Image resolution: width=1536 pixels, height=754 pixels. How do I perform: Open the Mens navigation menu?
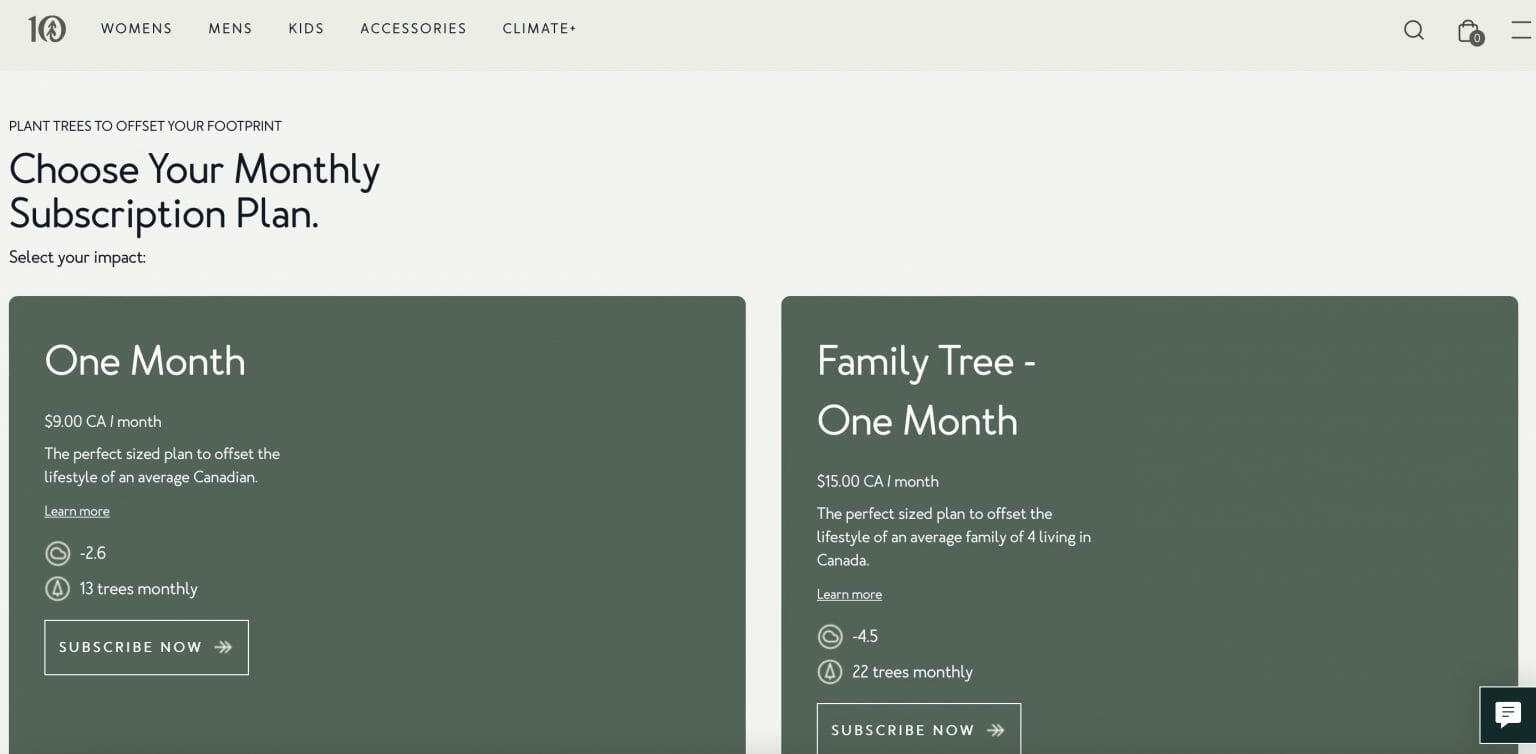click(x=230, y=29)
